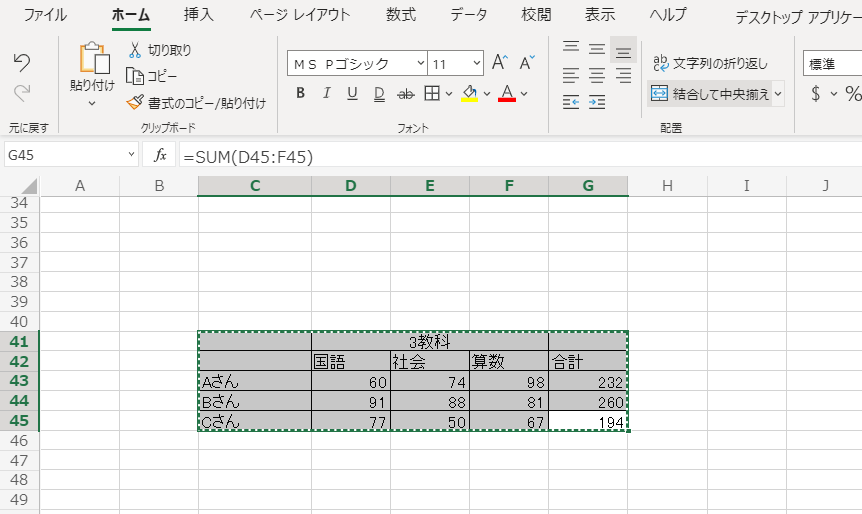This screenshot has width=862, height=514.
Task: Click the Merge and Center (結合して中央揃え) button
Action: click(x=709, y=94)
